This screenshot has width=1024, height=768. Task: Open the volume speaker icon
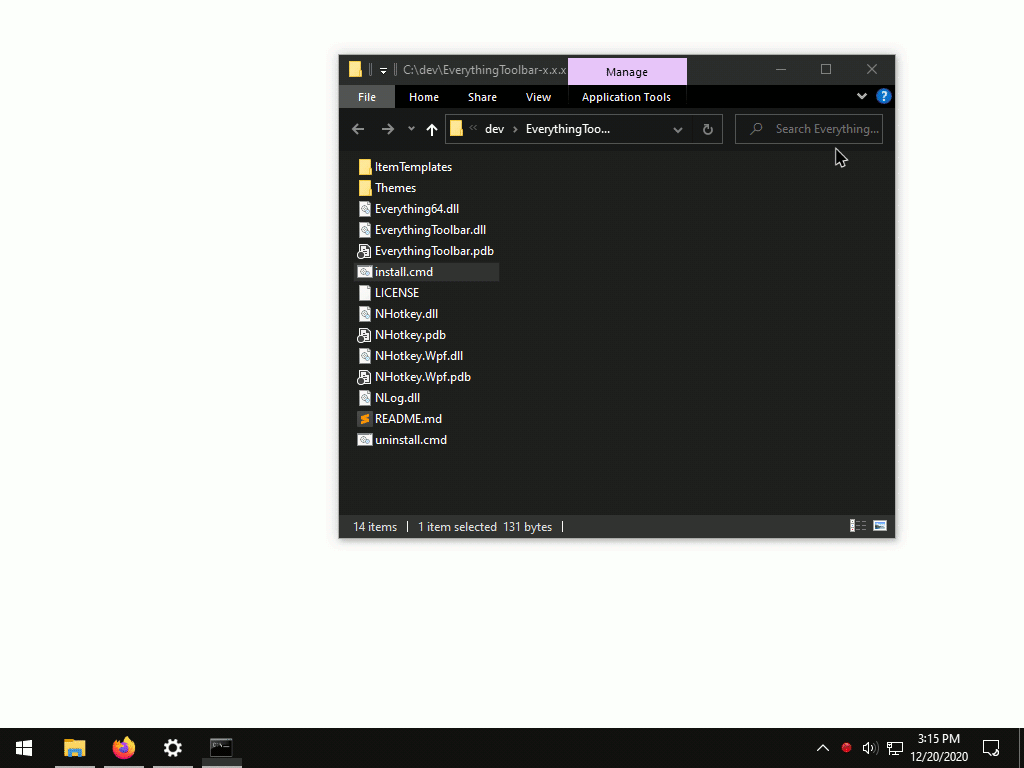tap(870, 748)
